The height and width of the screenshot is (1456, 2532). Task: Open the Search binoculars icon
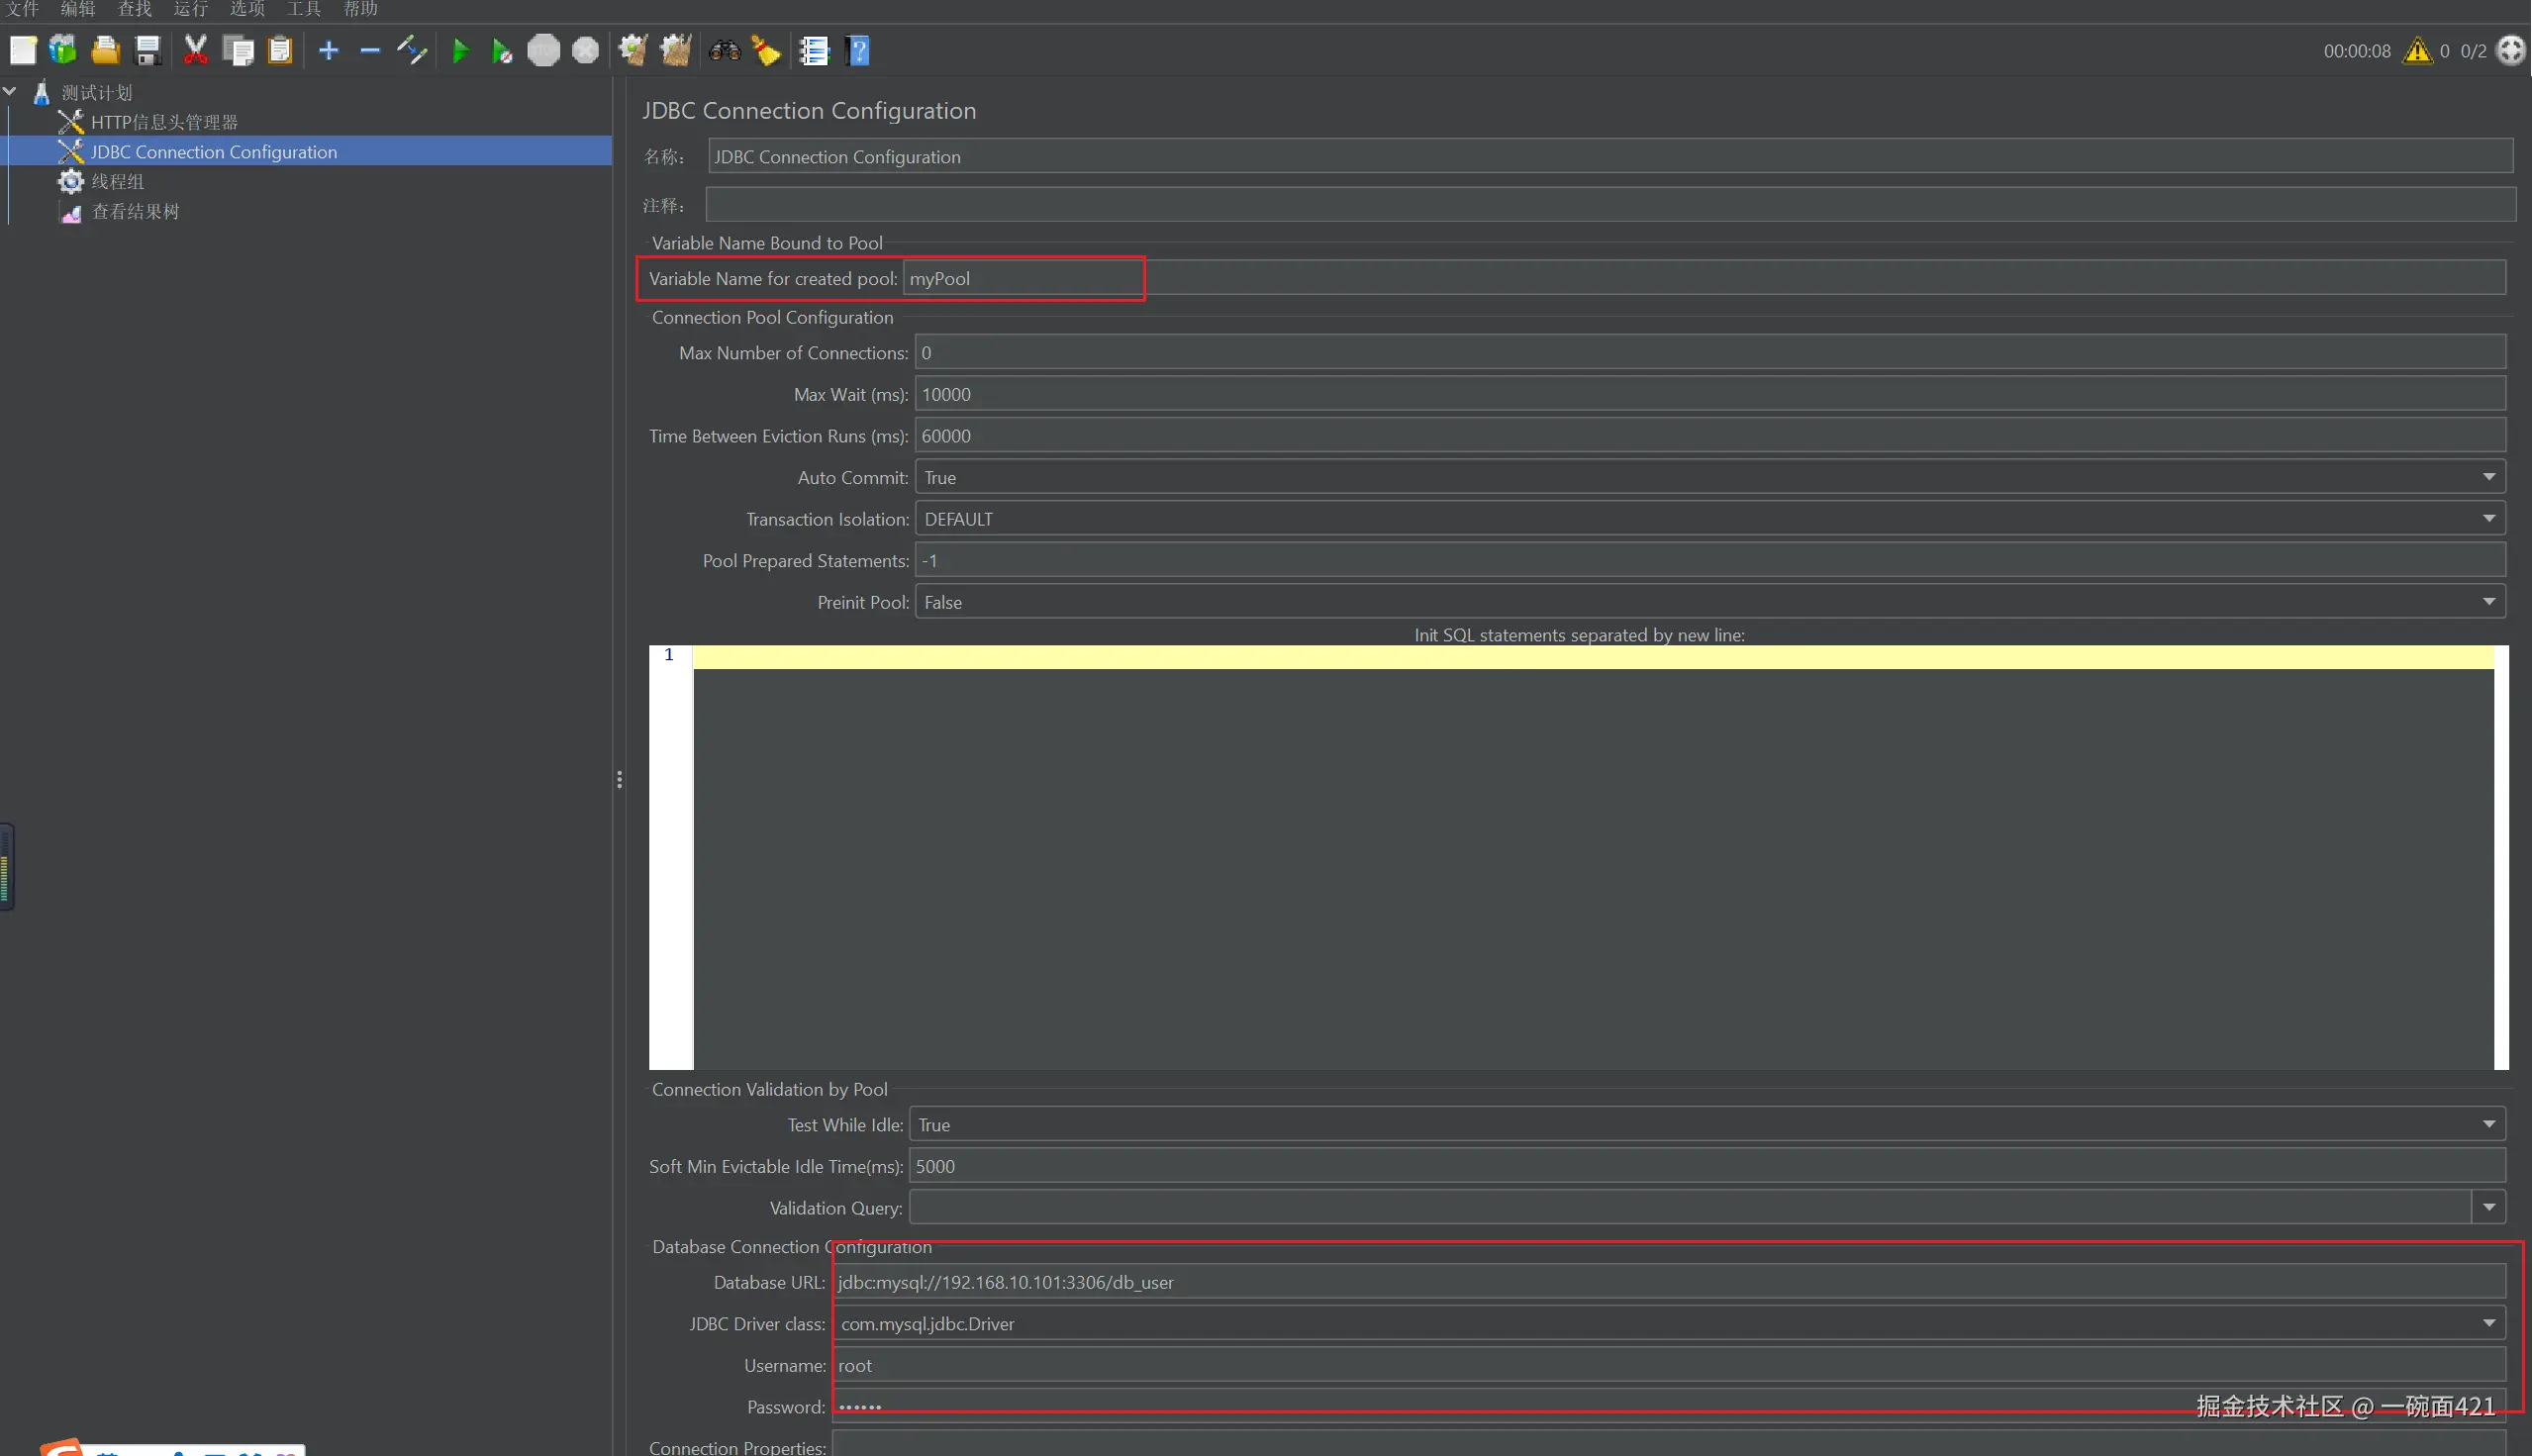pyautogui.click(x=724, y=51)
